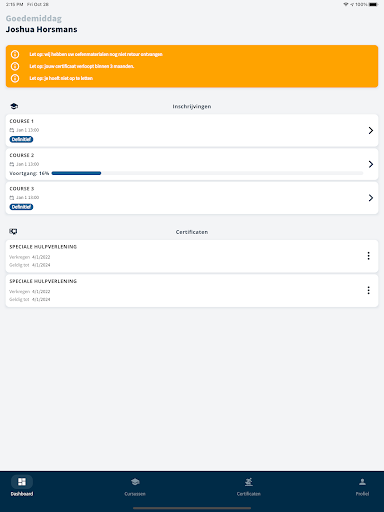
Task: Click the certificate expiry warning message
Action: tap(82, 66)
